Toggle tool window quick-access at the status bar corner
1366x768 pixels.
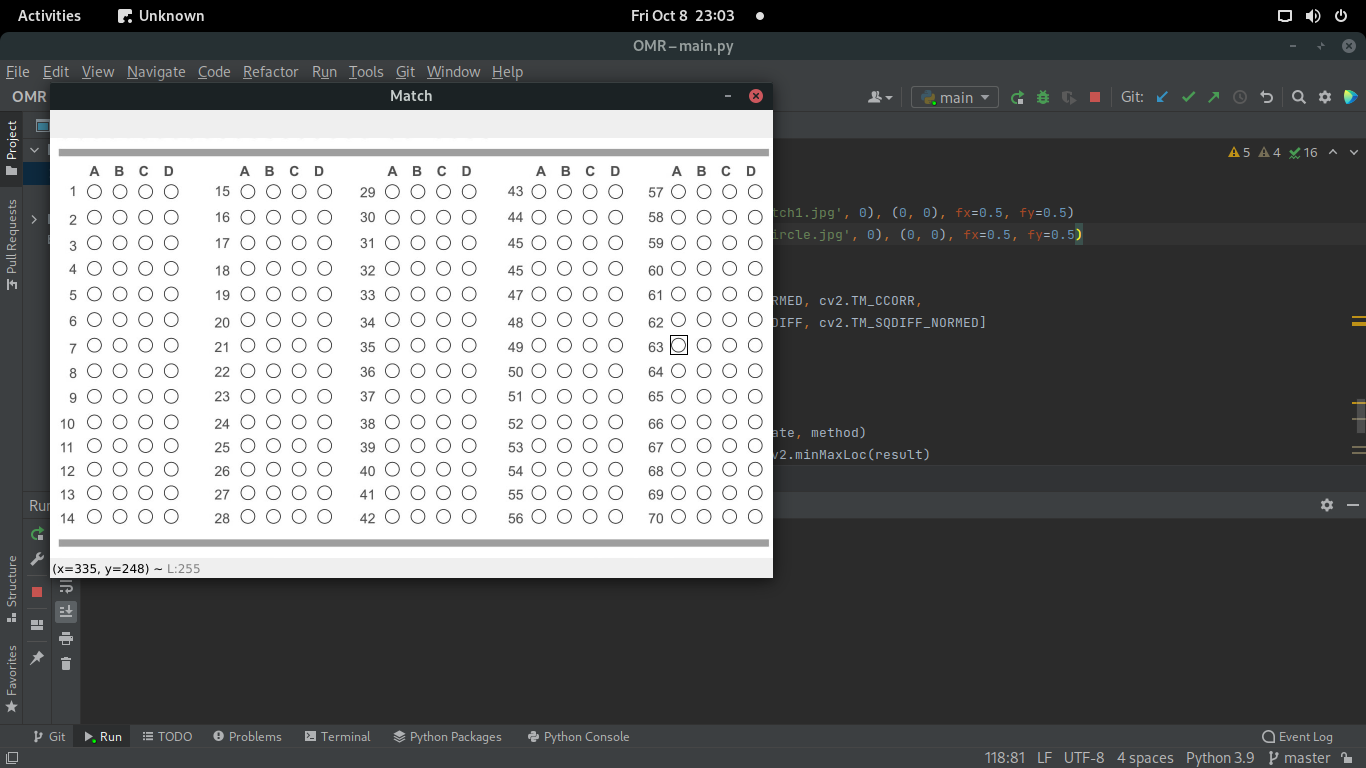point(11,758)
